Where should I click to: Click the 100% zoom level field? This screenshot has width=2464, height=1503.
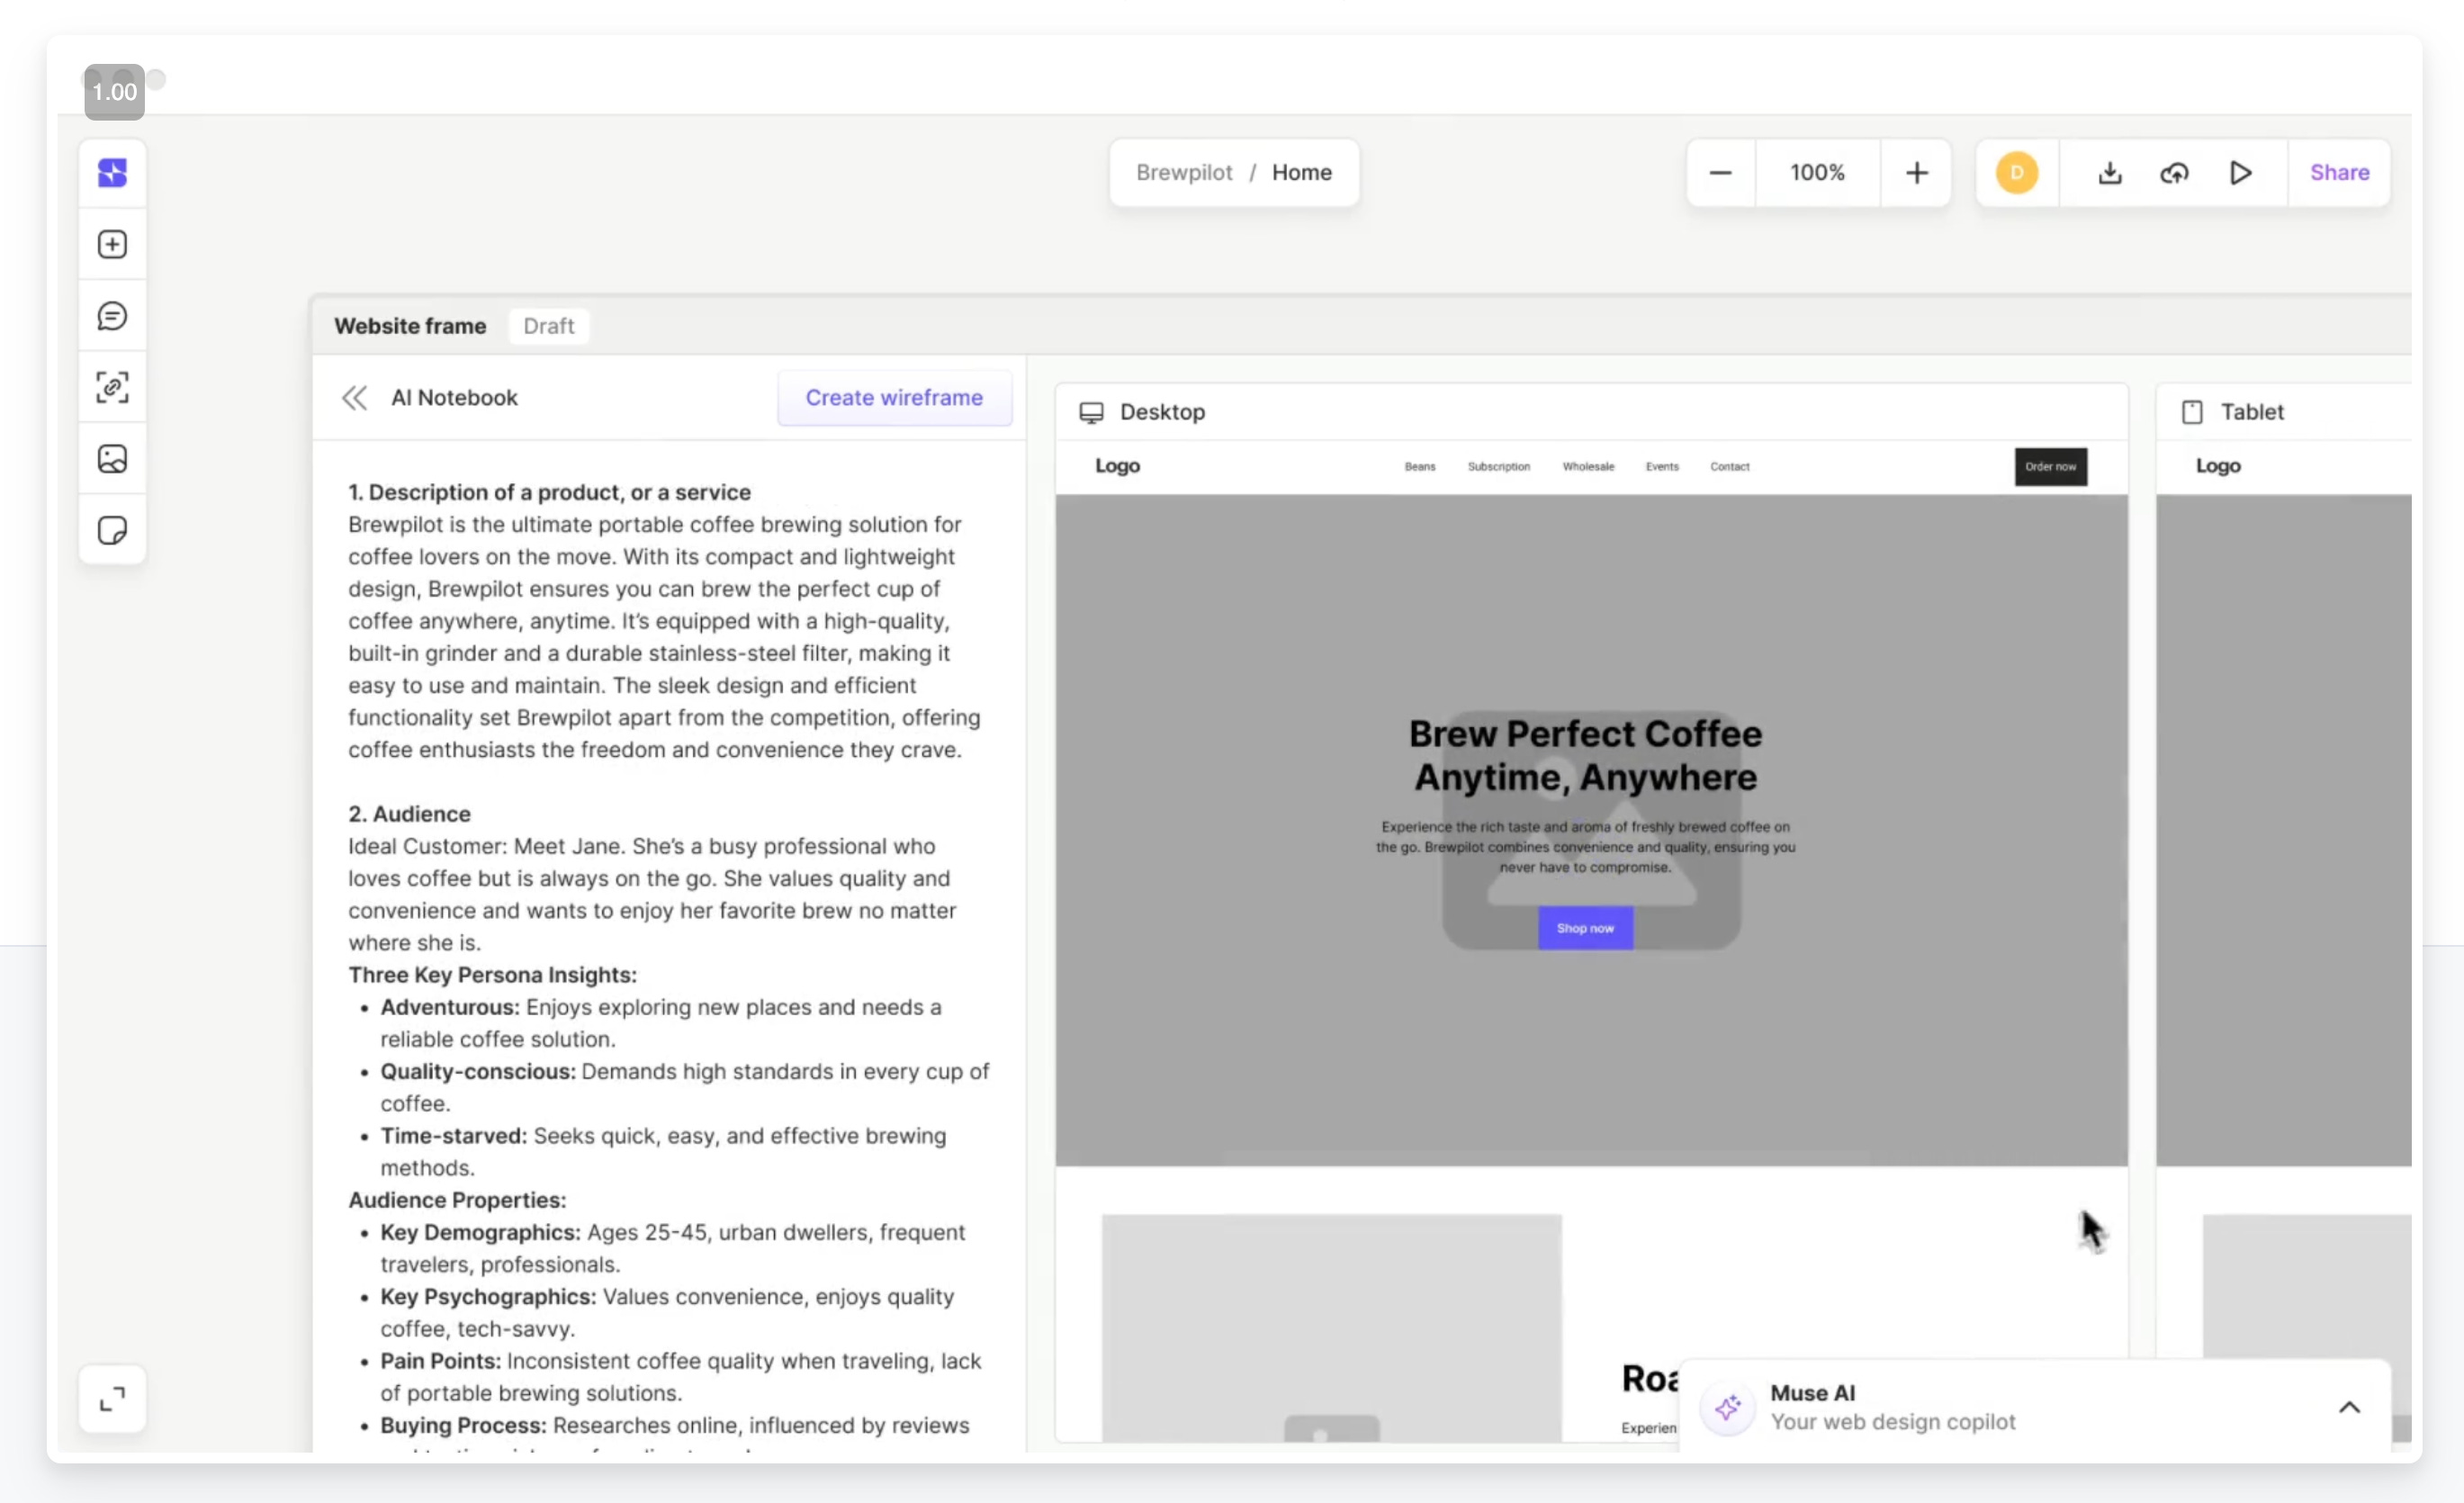point(1817,173)
